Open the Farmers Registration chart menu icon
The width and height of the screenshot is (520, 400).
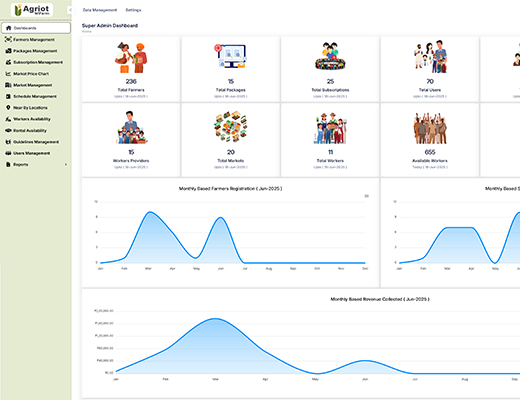pos(366,196)
